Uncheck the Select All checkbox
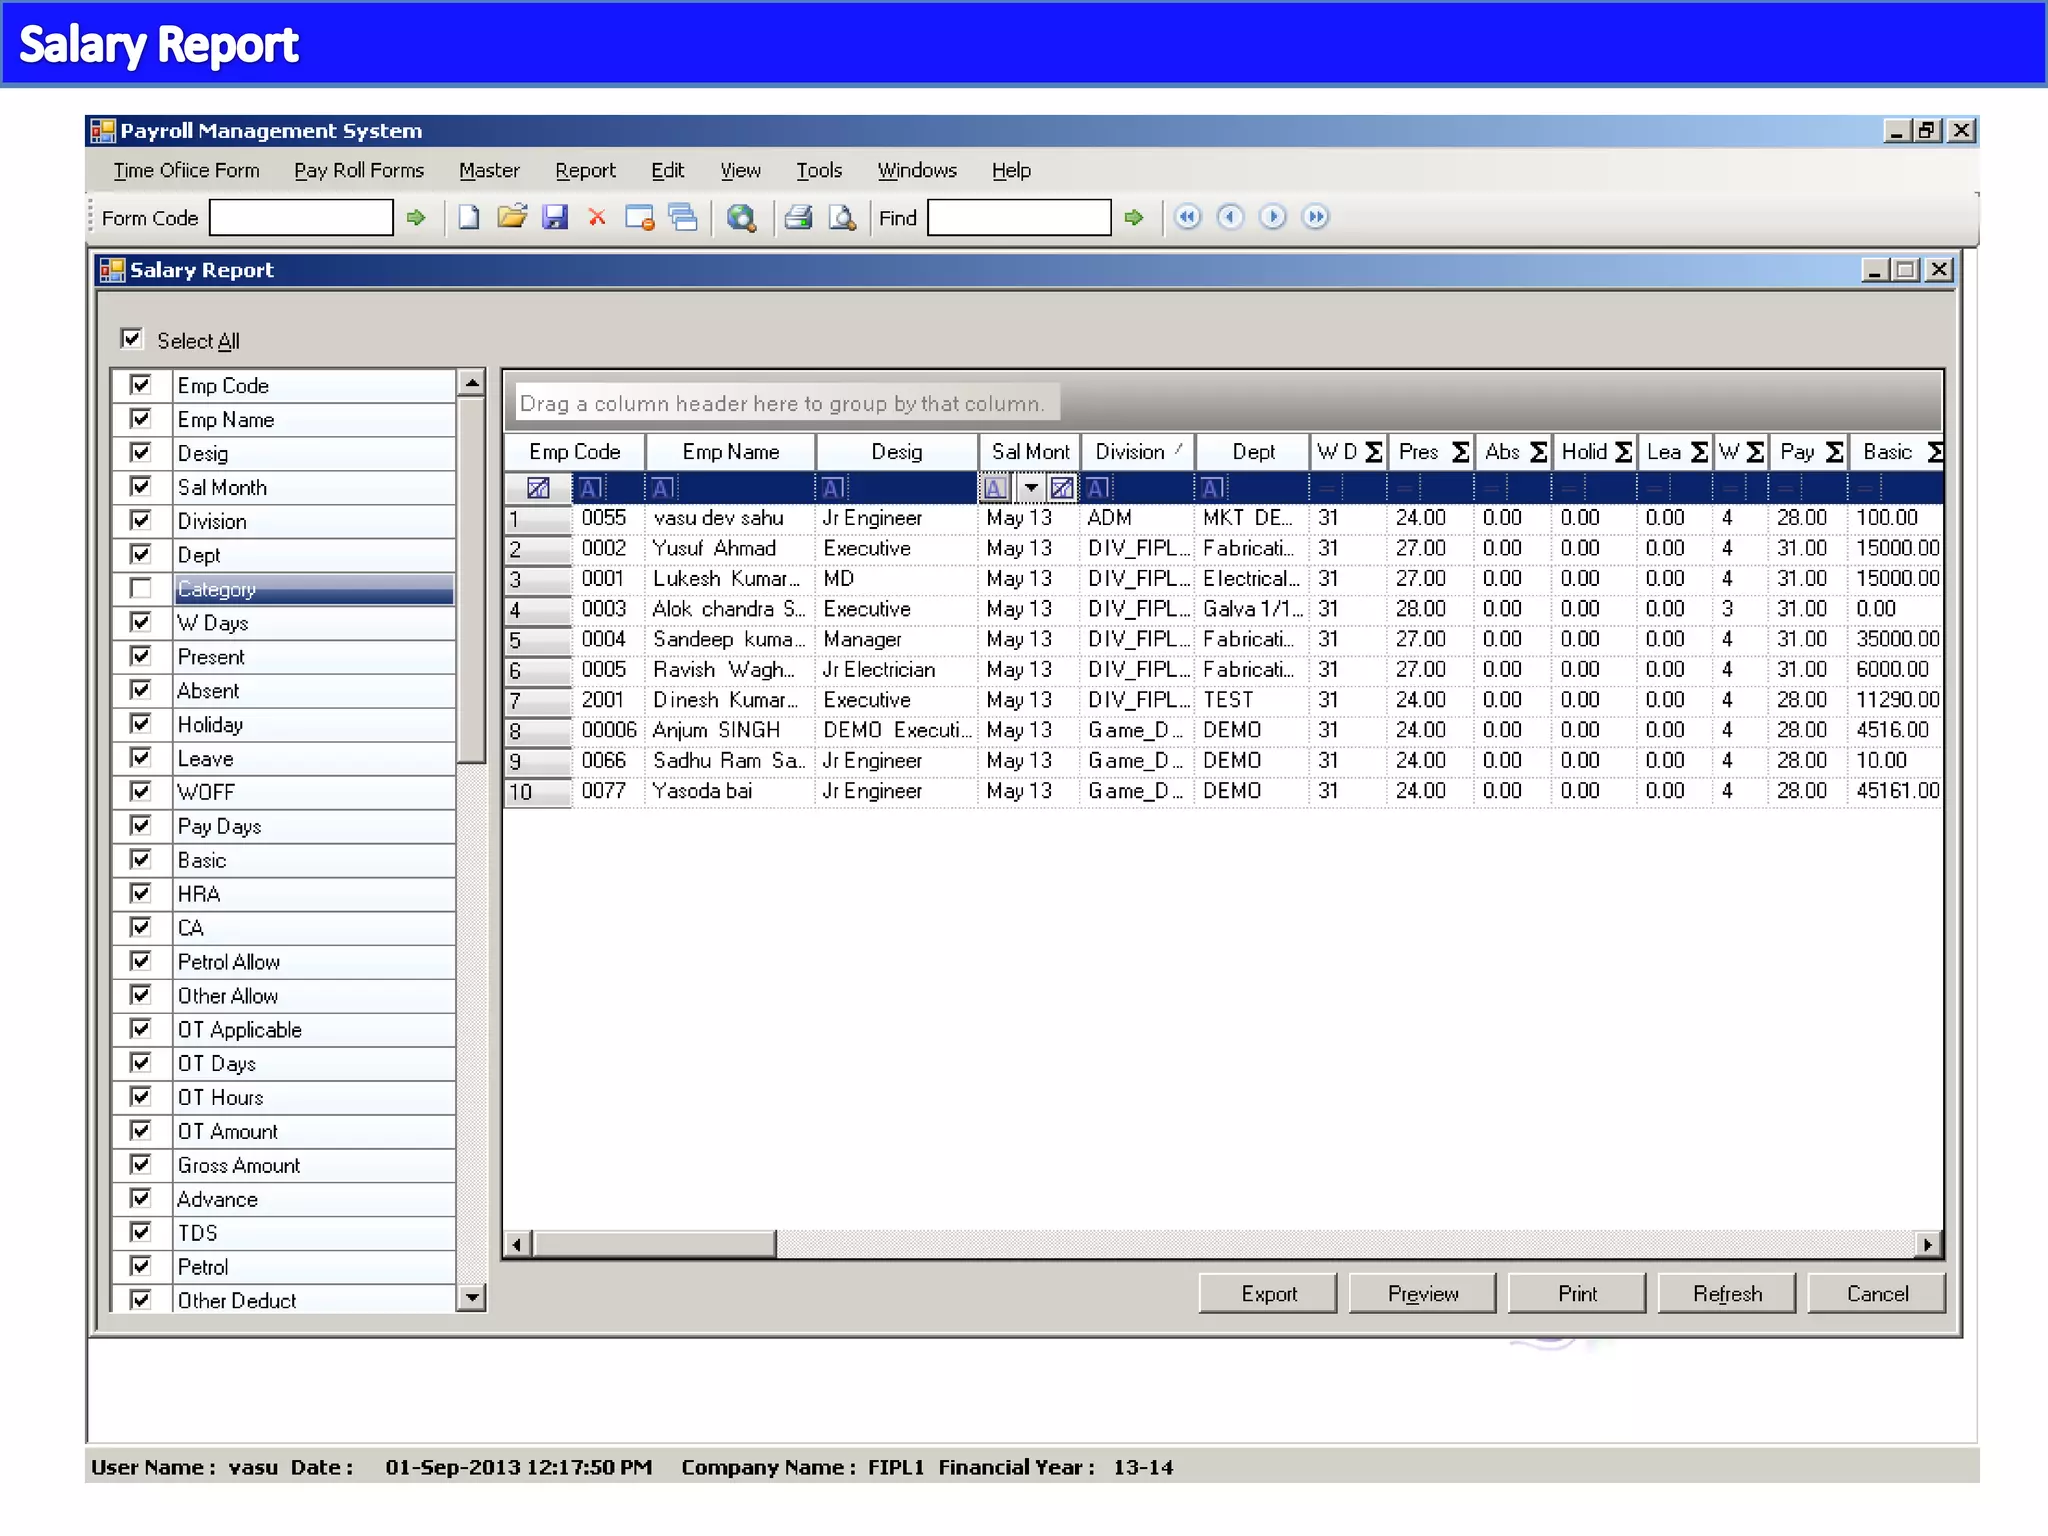The width and height of the screenshot is (2048, 1536). click(x=132, y=339)
